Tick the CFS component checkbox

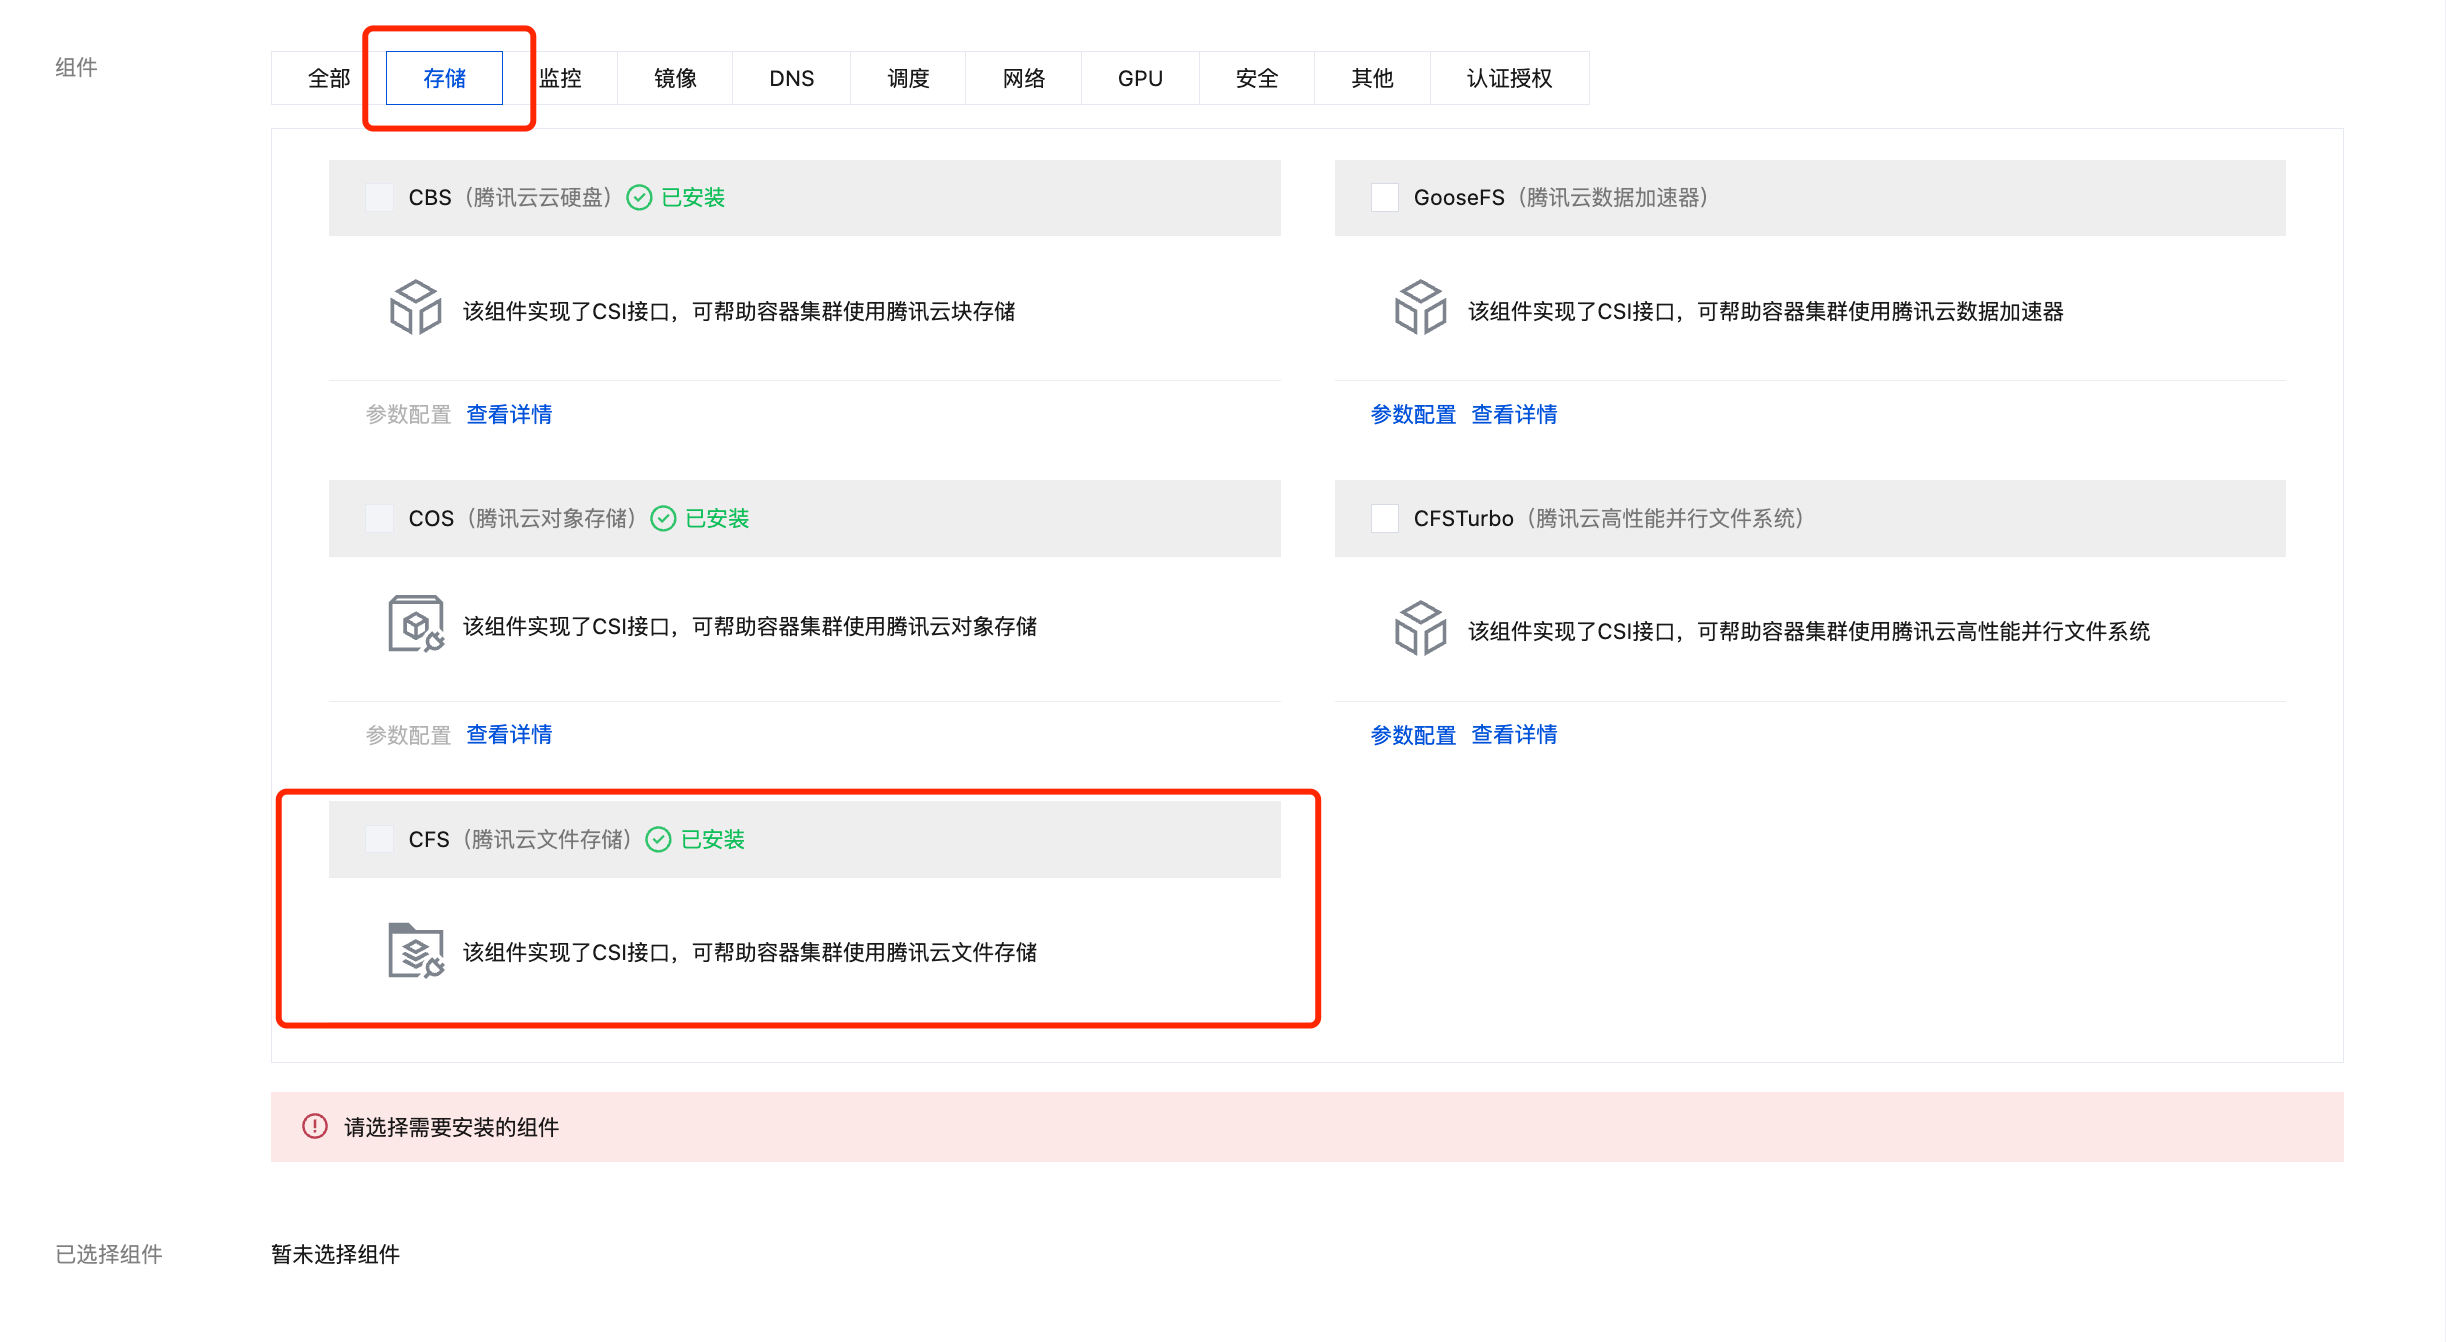[x=379, y=839]
